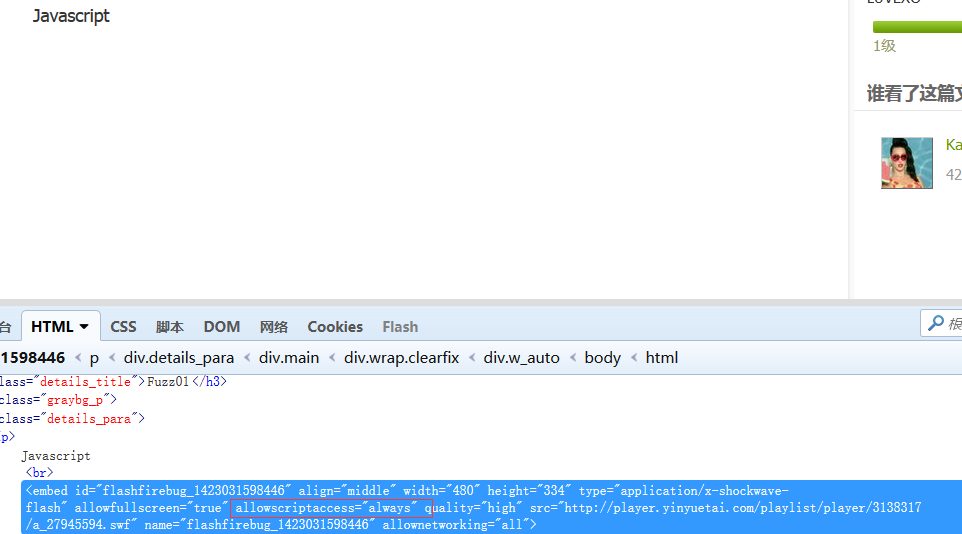This screenshot has height=534, width=962.
Task: Click the Firebug search input field
Action: point(941,323)
